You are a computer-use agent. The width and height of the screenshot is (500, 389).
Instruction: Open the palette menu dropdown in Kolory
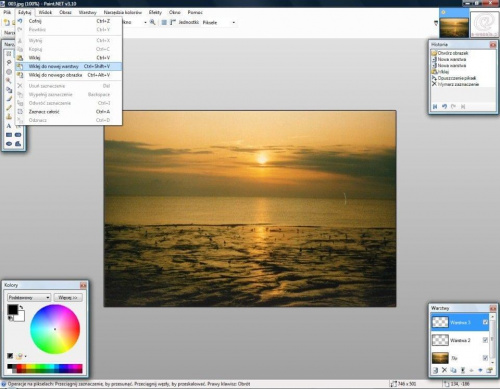(x=26, y=356)
